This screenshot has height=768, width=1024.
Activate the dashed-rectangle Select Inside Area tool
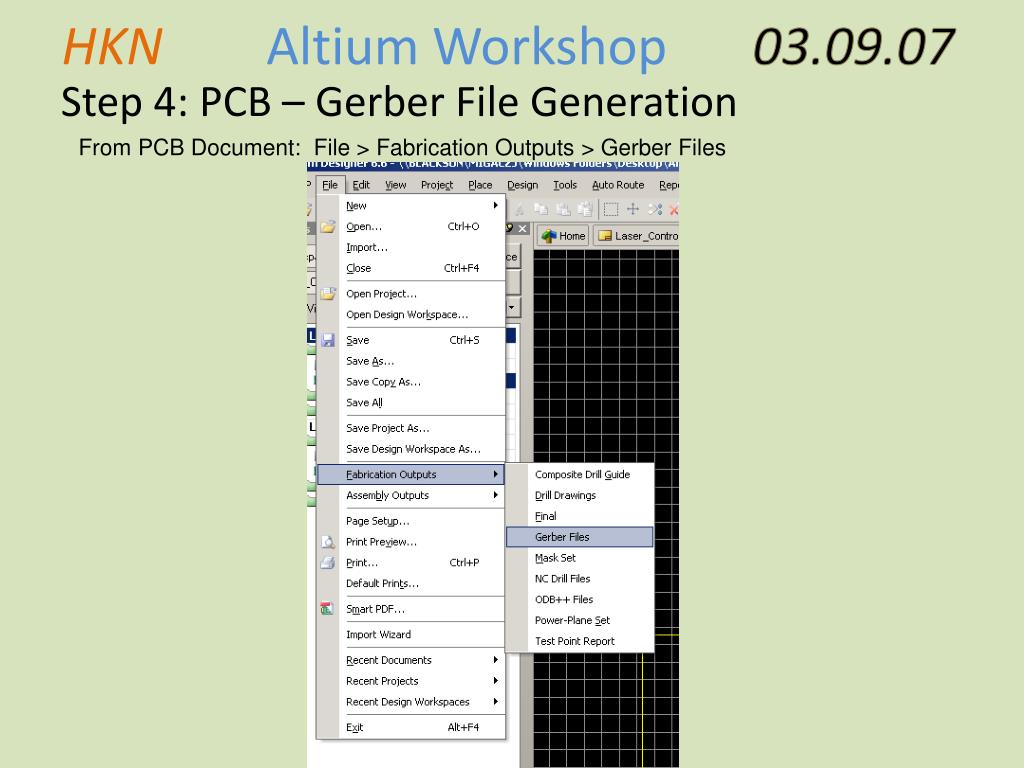pyautogui.click(x=611, y=209)
